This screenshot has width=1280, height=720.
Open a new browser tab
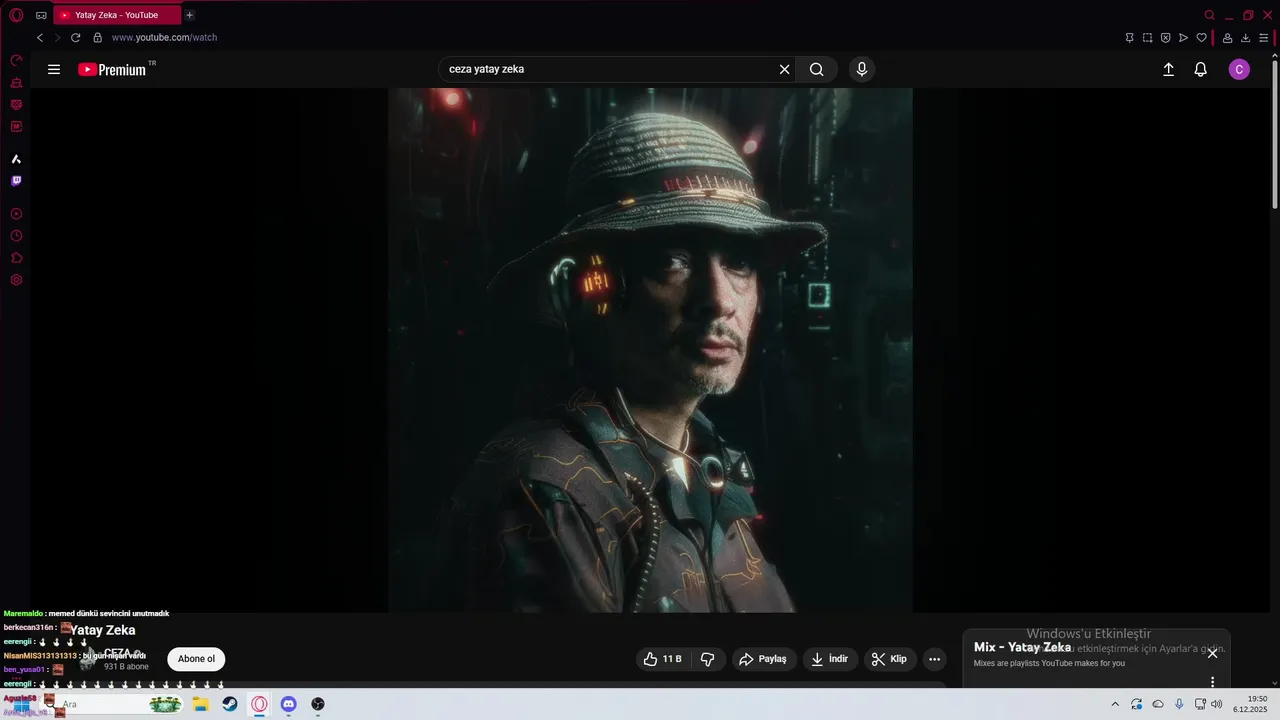[x=190, y=15]
